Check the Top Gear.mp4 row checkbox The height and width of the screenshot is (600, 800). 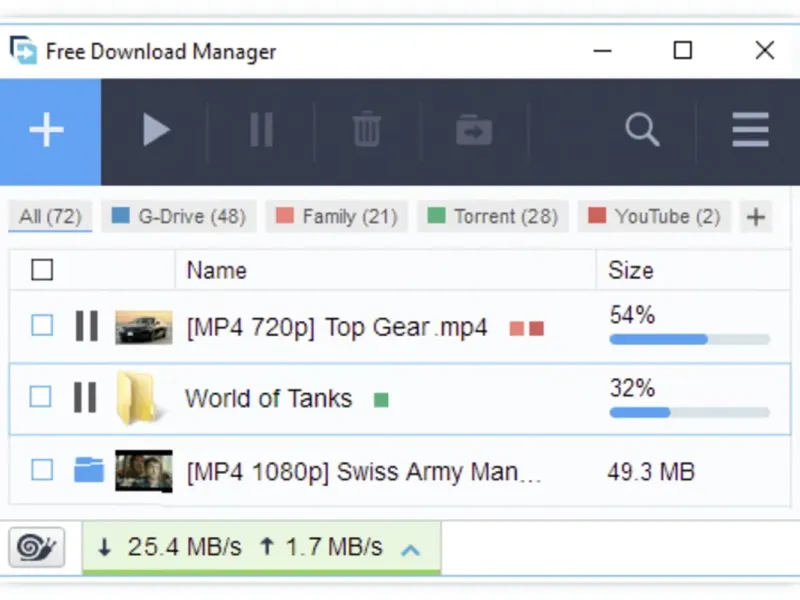point(42,325)
